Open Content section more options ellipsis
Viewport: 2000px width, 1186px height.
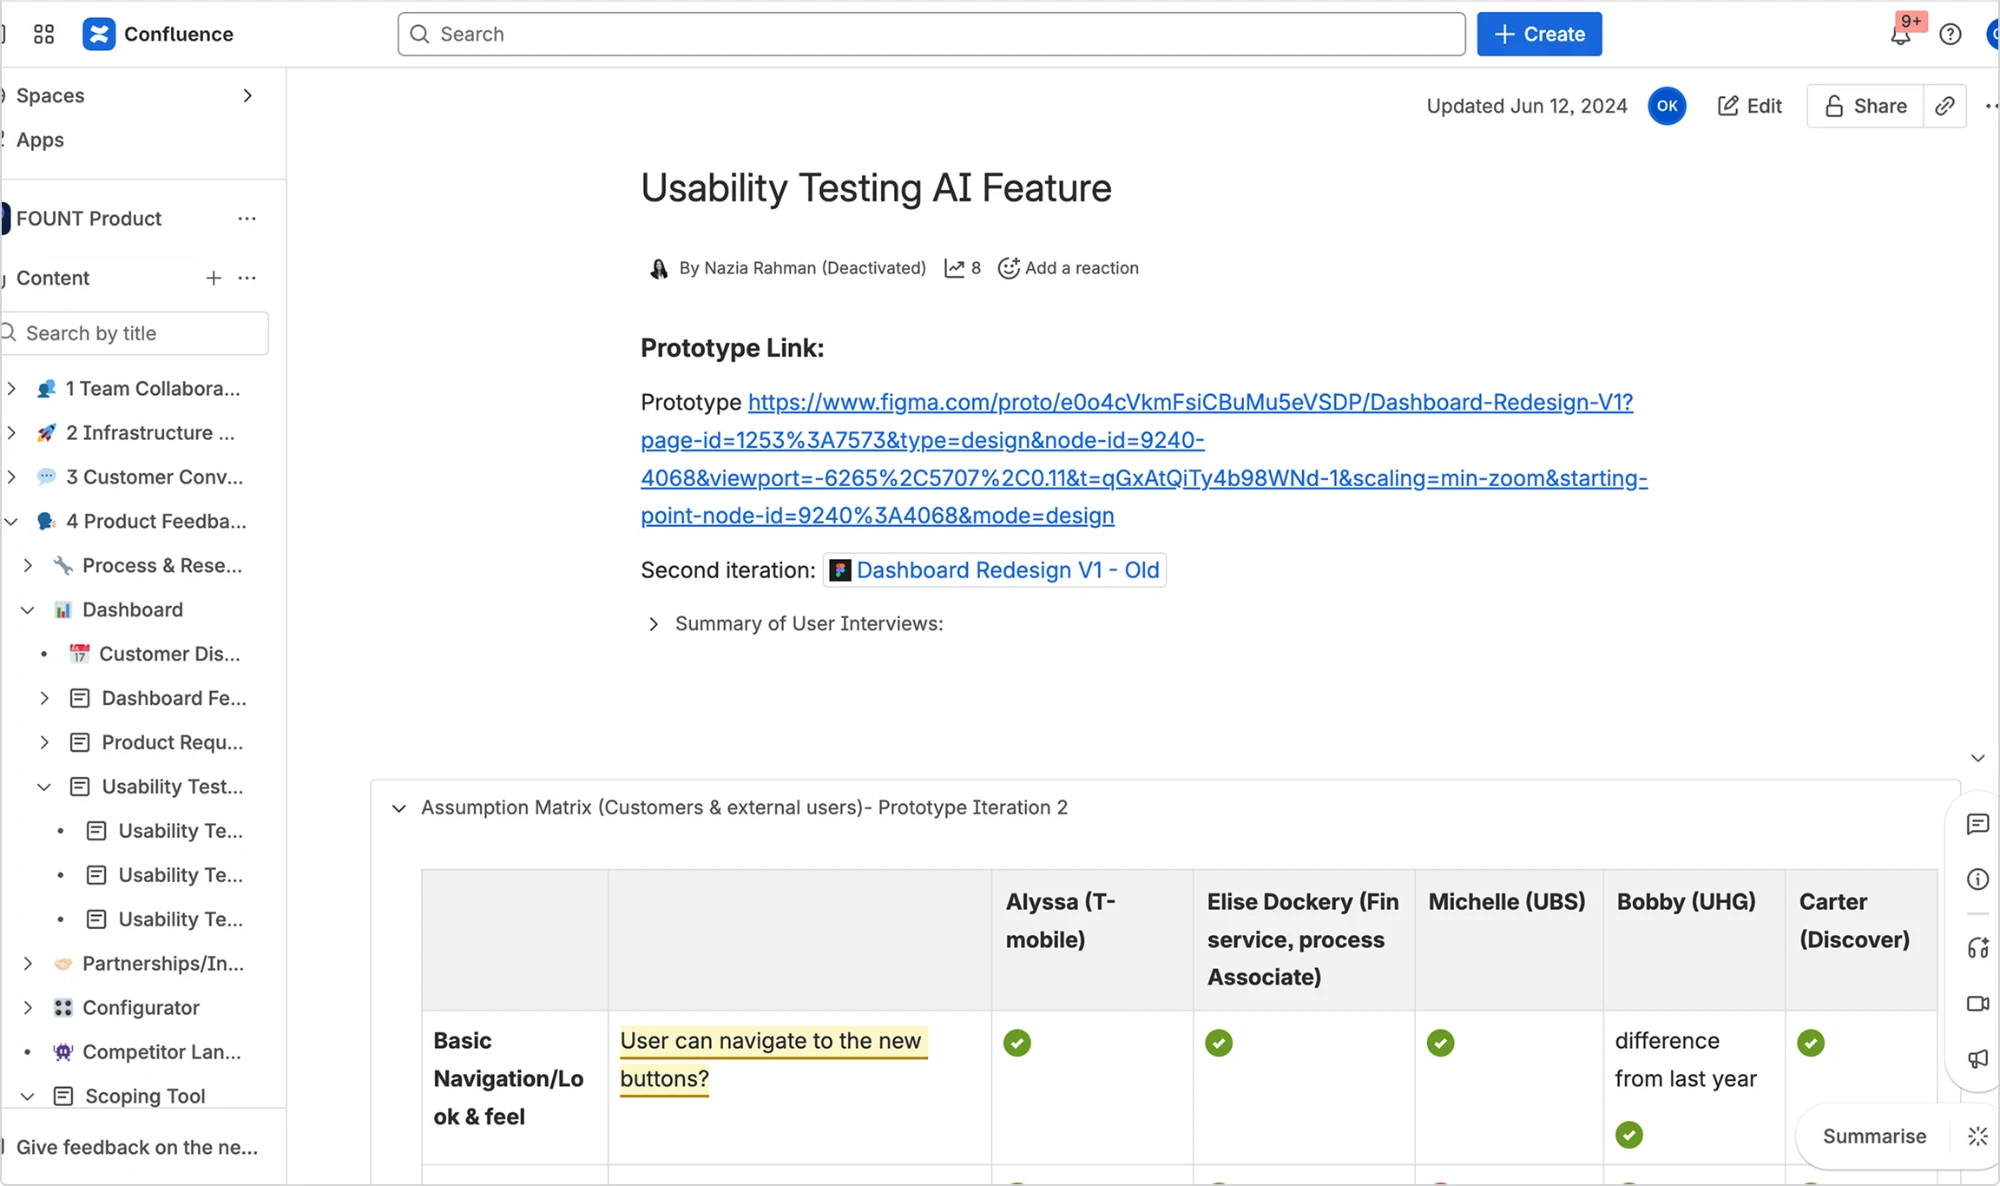pos(247,278)
